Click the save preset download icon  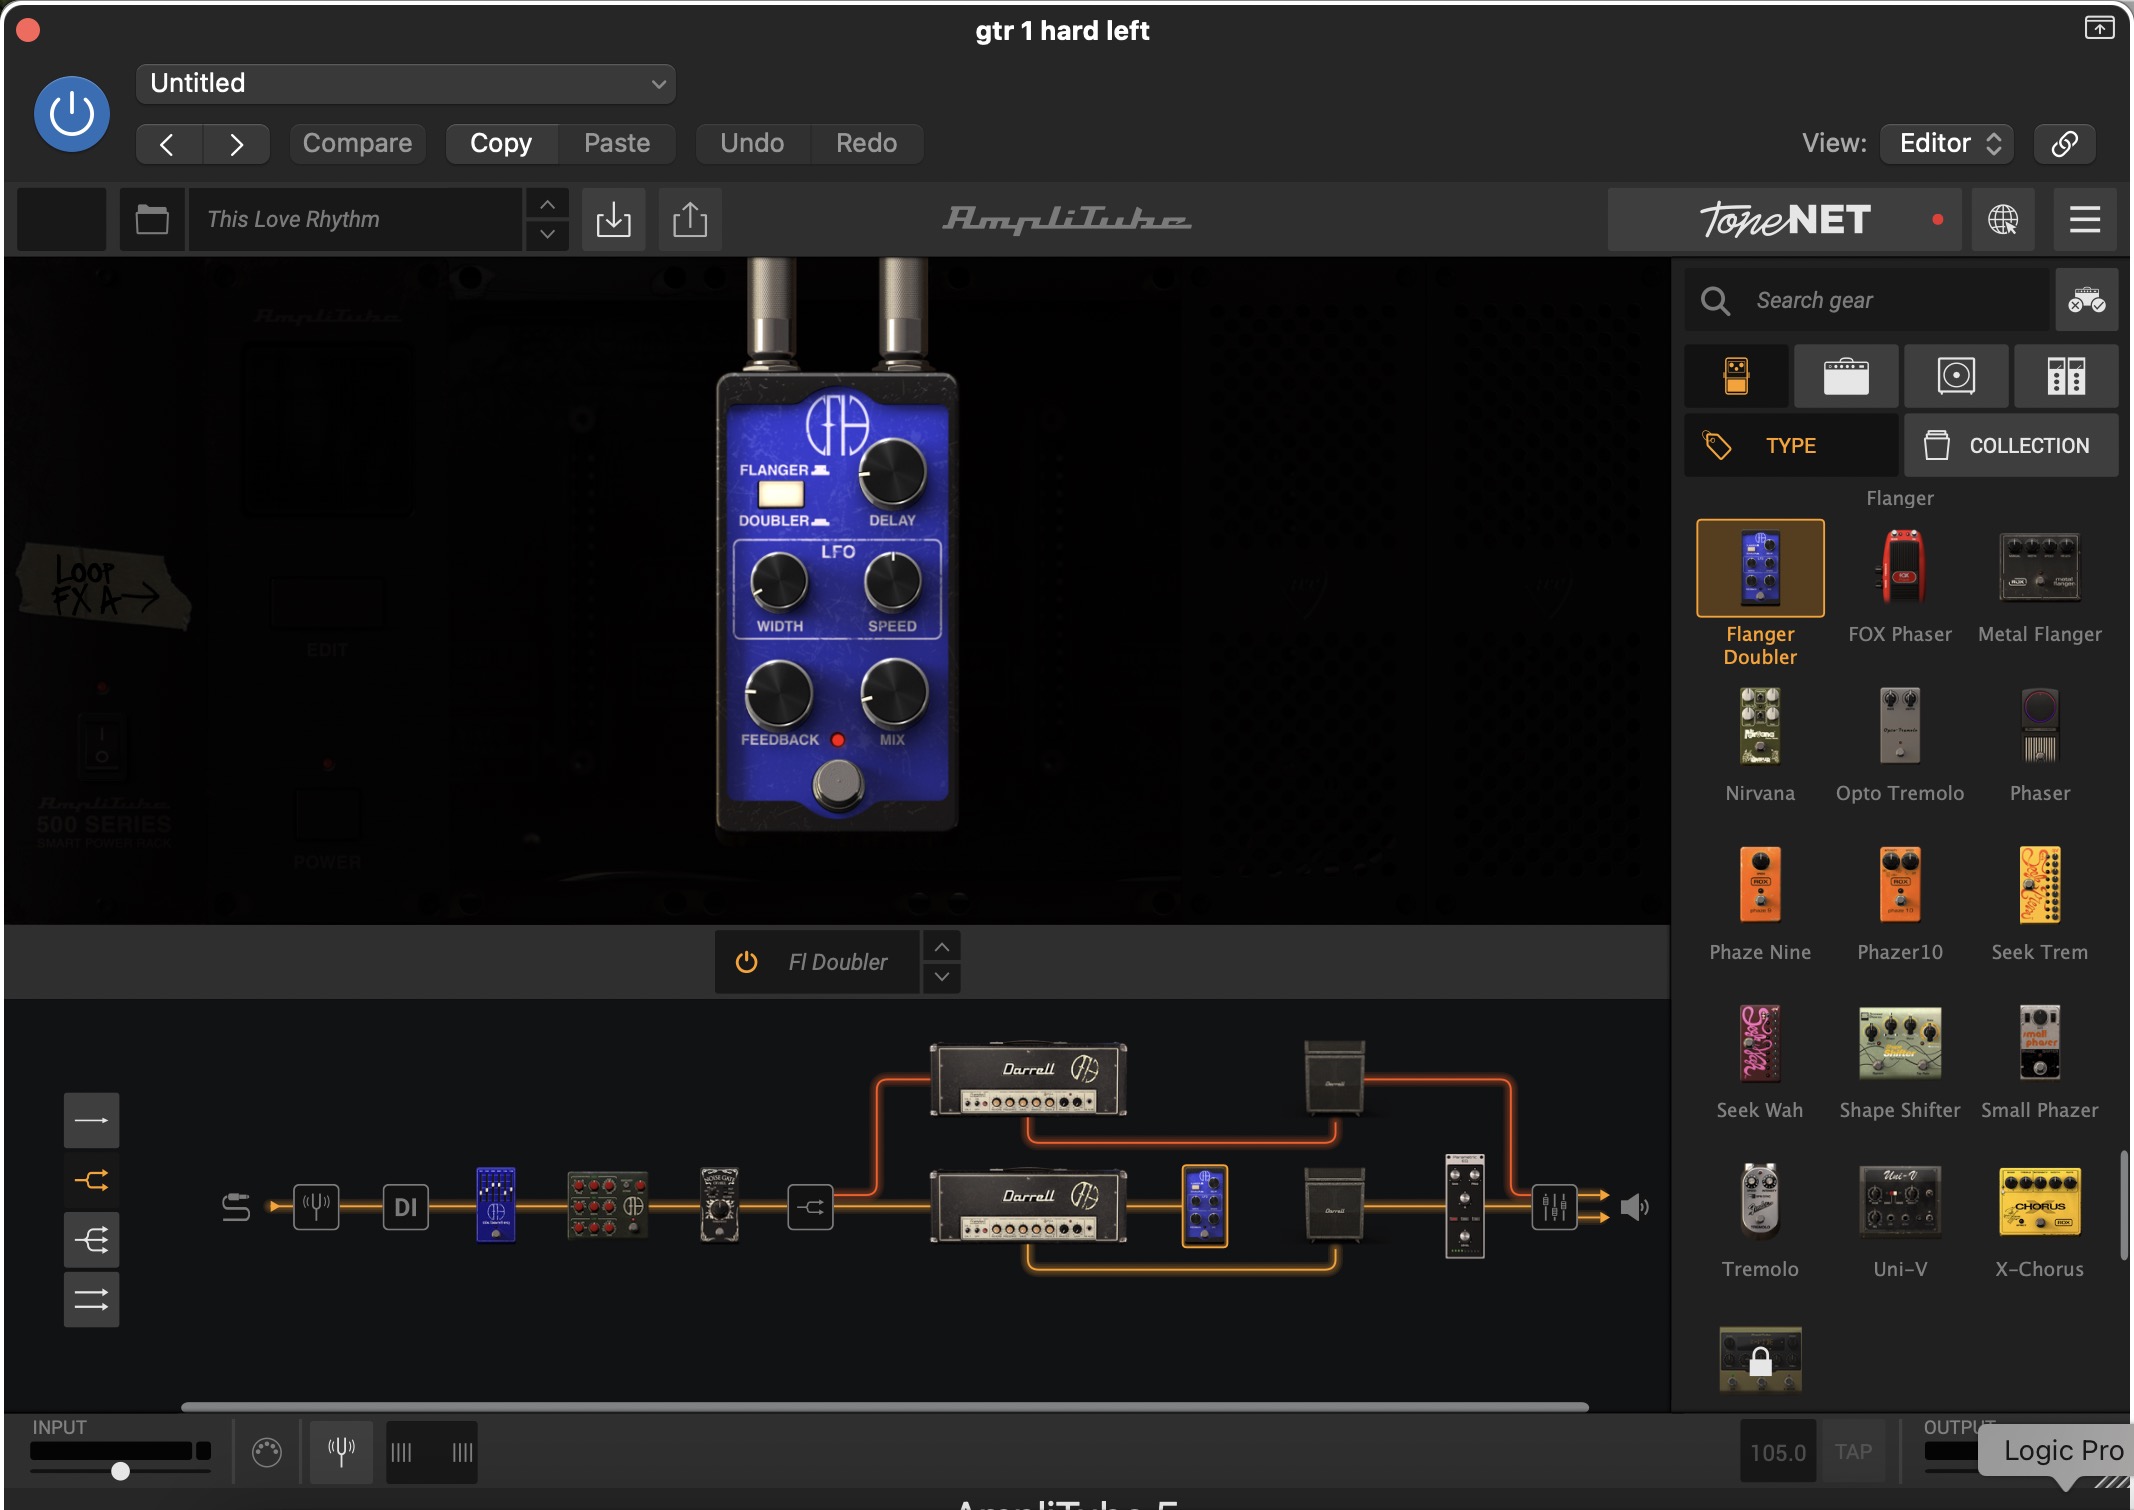[613, 219]
